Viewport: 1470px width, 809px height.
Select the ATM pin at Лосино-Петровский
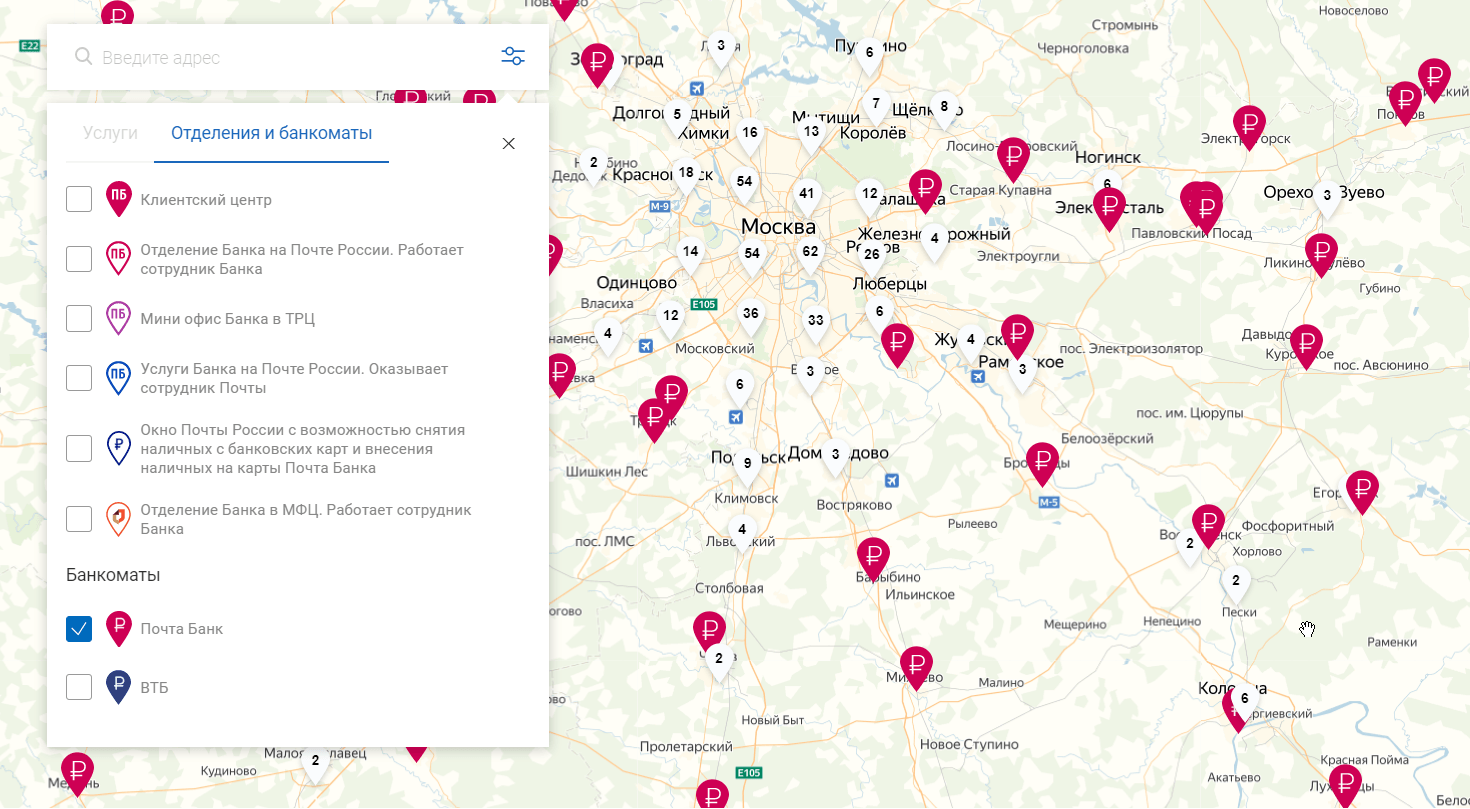(1013, 158)
